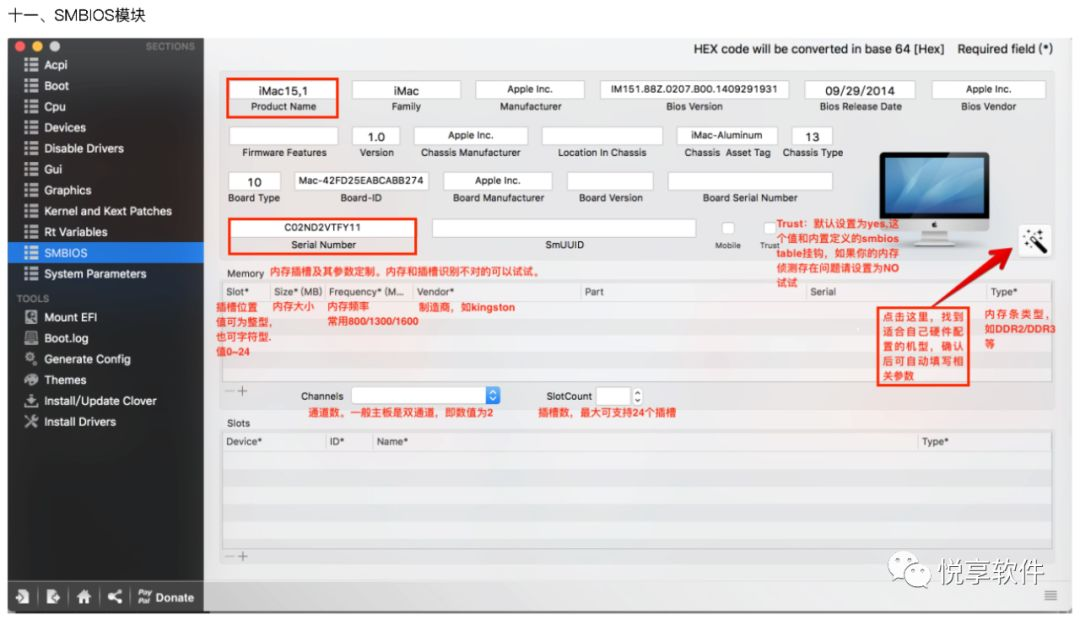Click the Slots table Device column header
Image resolution: width=1080 pixels, height=620 pixels.
coord(274,441)
